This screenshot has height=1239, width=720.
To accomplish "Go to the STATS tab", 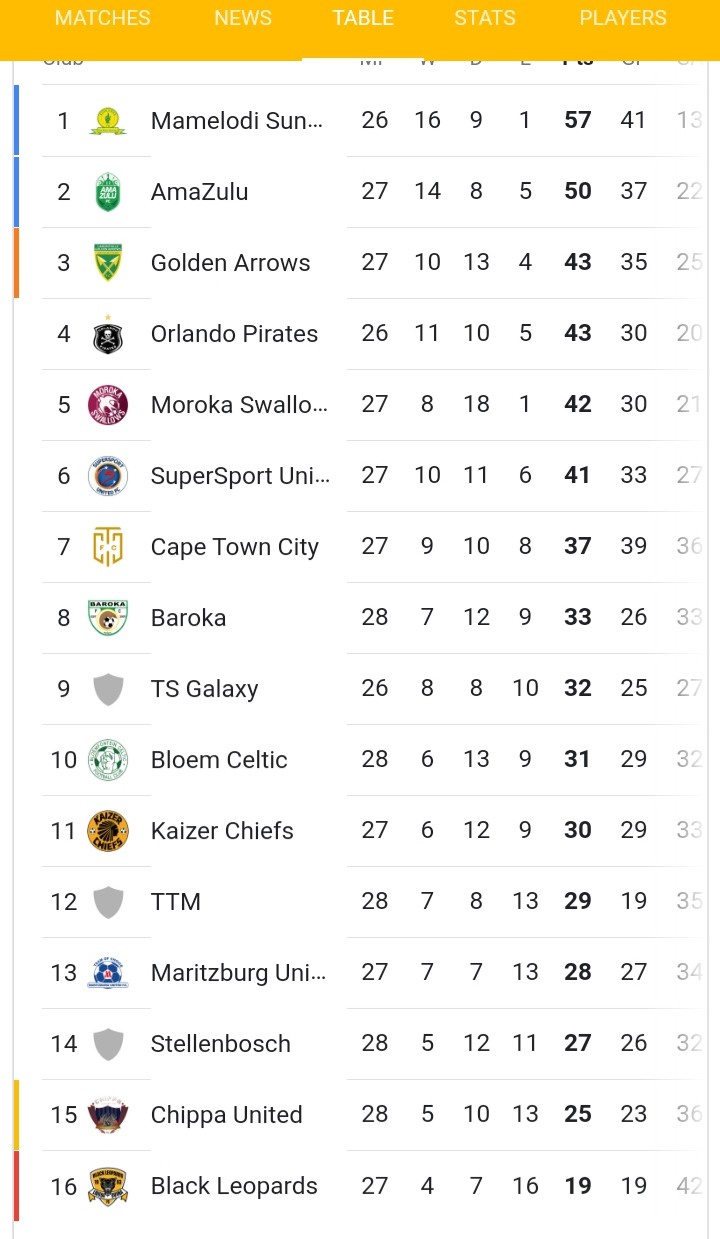I will pyautogui.click(x=485, y=18).
